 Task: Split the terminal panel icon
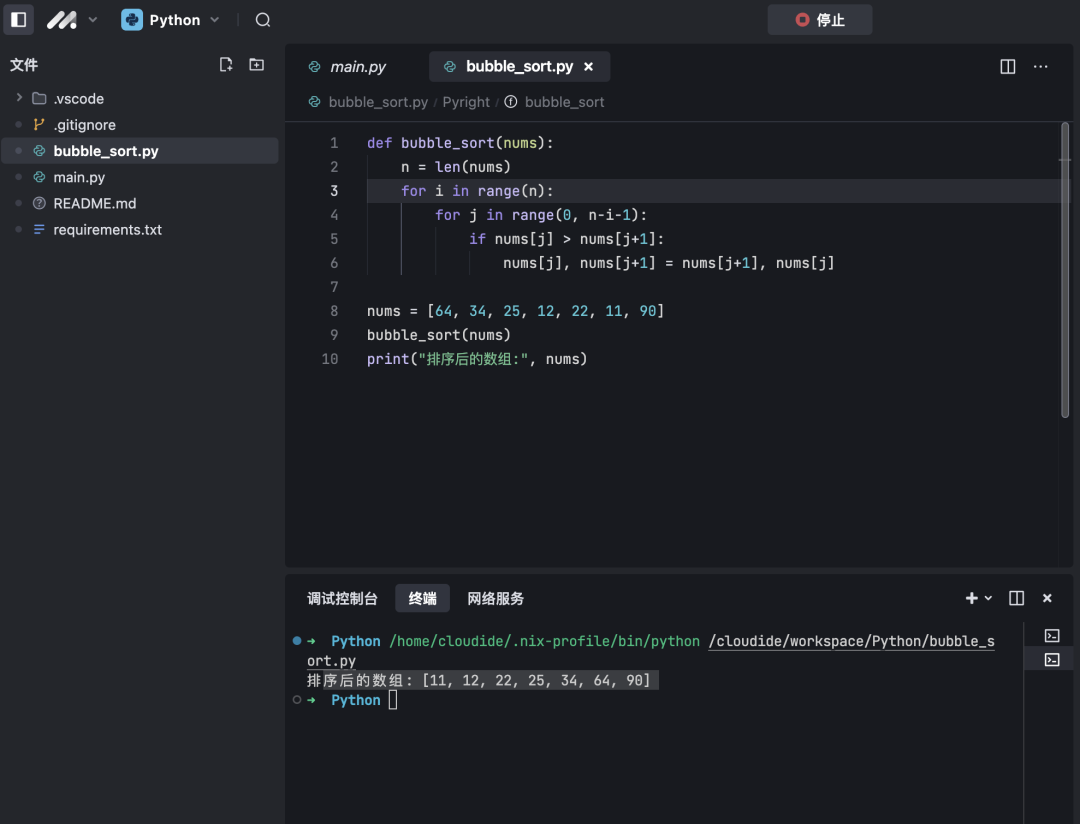click(x=1016, y=598)
